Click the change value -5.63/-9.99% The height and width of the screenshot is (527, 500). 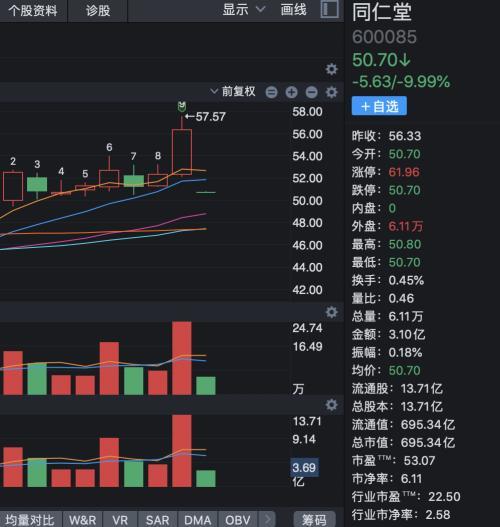click(401, 82)
